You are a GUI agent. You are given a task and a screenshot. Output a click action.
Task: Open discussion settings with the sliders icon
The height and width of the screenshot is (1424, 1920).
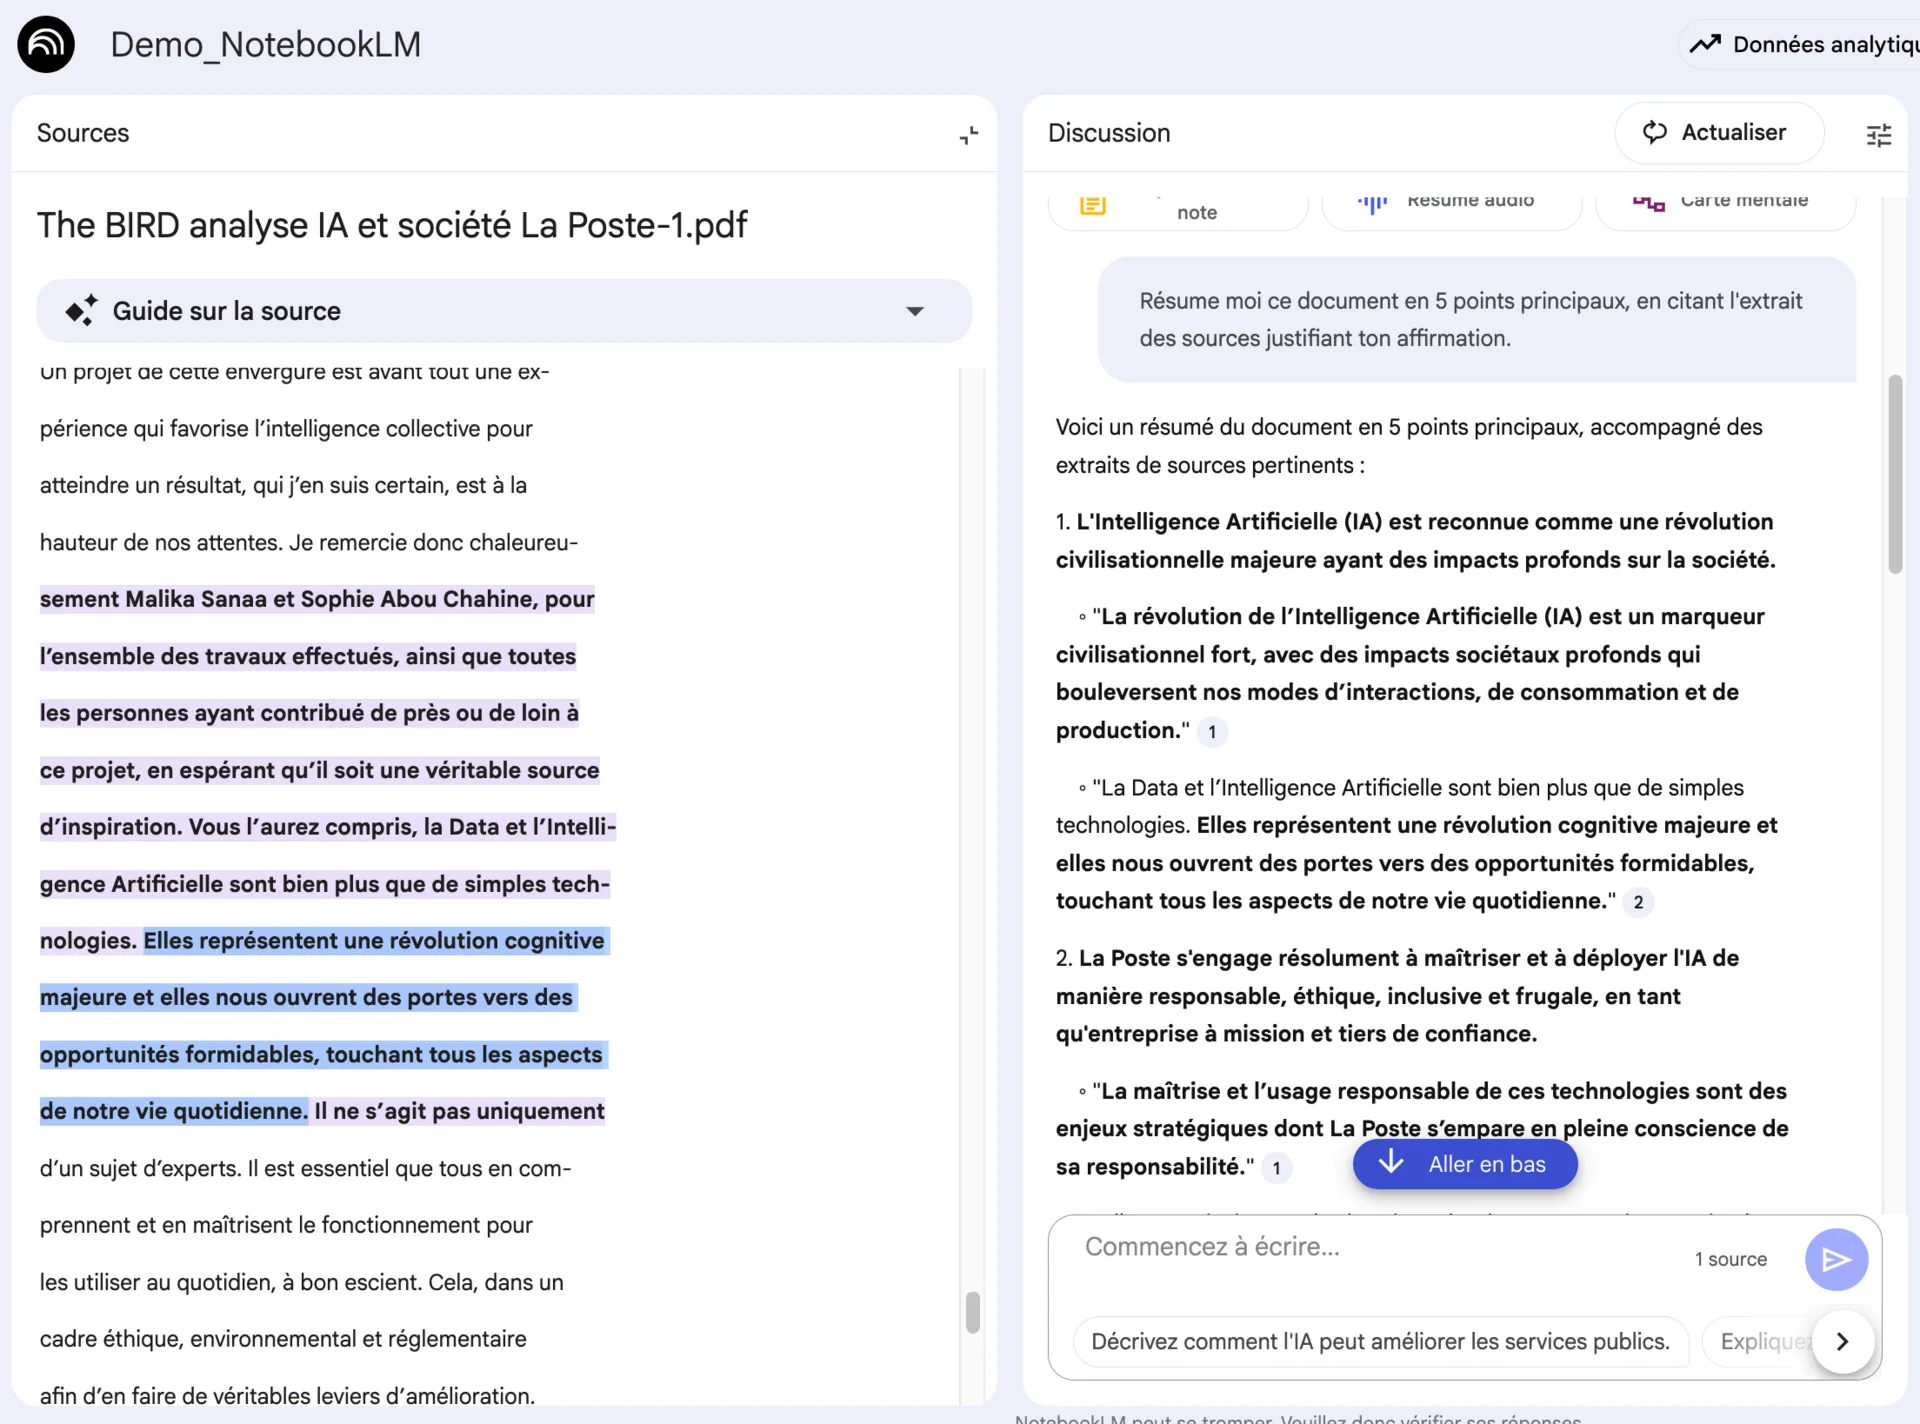(1878, 134)
